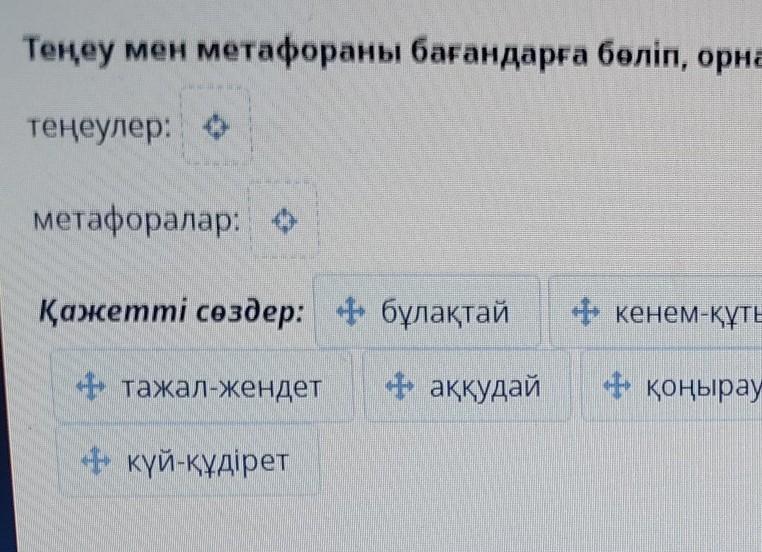The image size is (762, 552).
Task: Click the drag handle icon on бұлақтай
Action: pyautogui.click(x=348, y=313)
